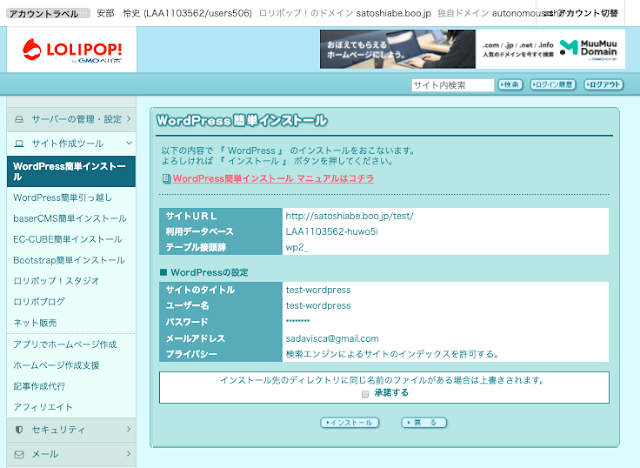Click the Lolipop logo

coord(67,49)
